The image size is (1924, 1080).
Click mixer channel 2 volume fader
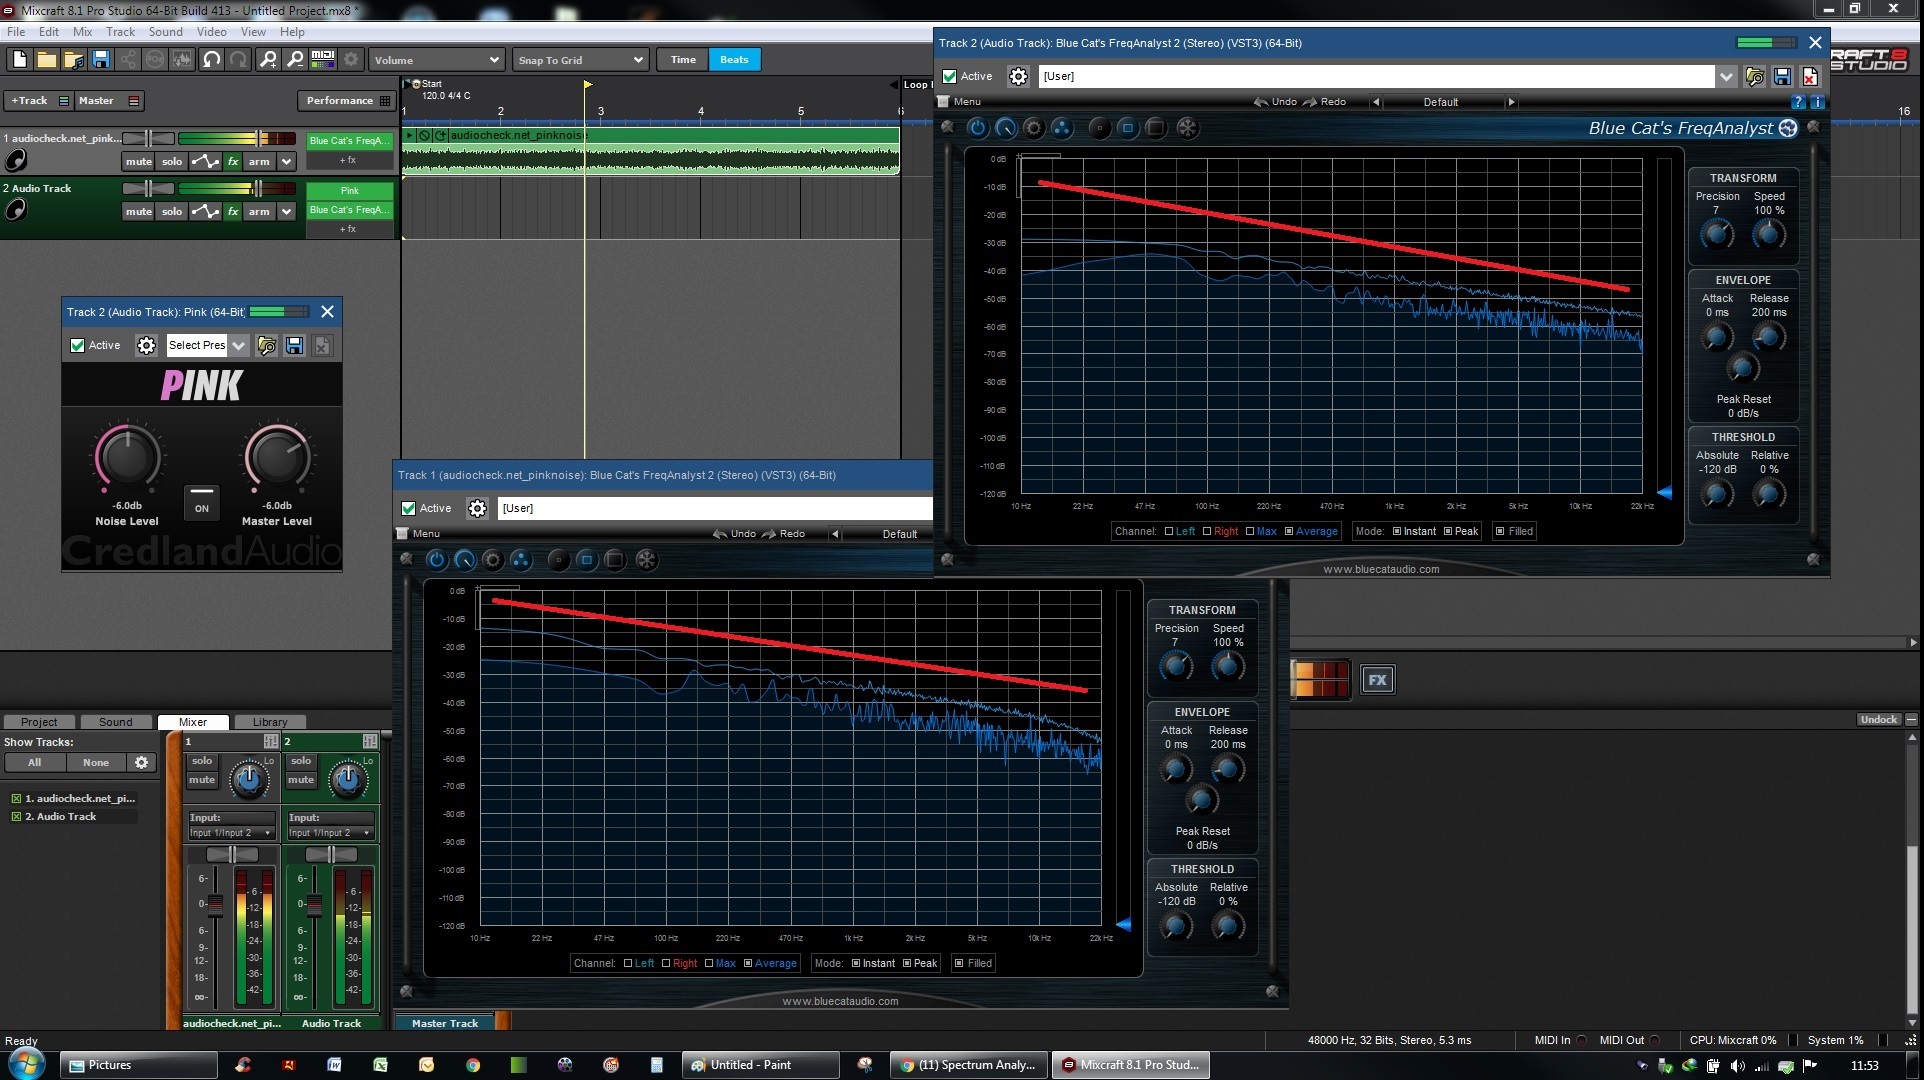(x=314, y=905)
